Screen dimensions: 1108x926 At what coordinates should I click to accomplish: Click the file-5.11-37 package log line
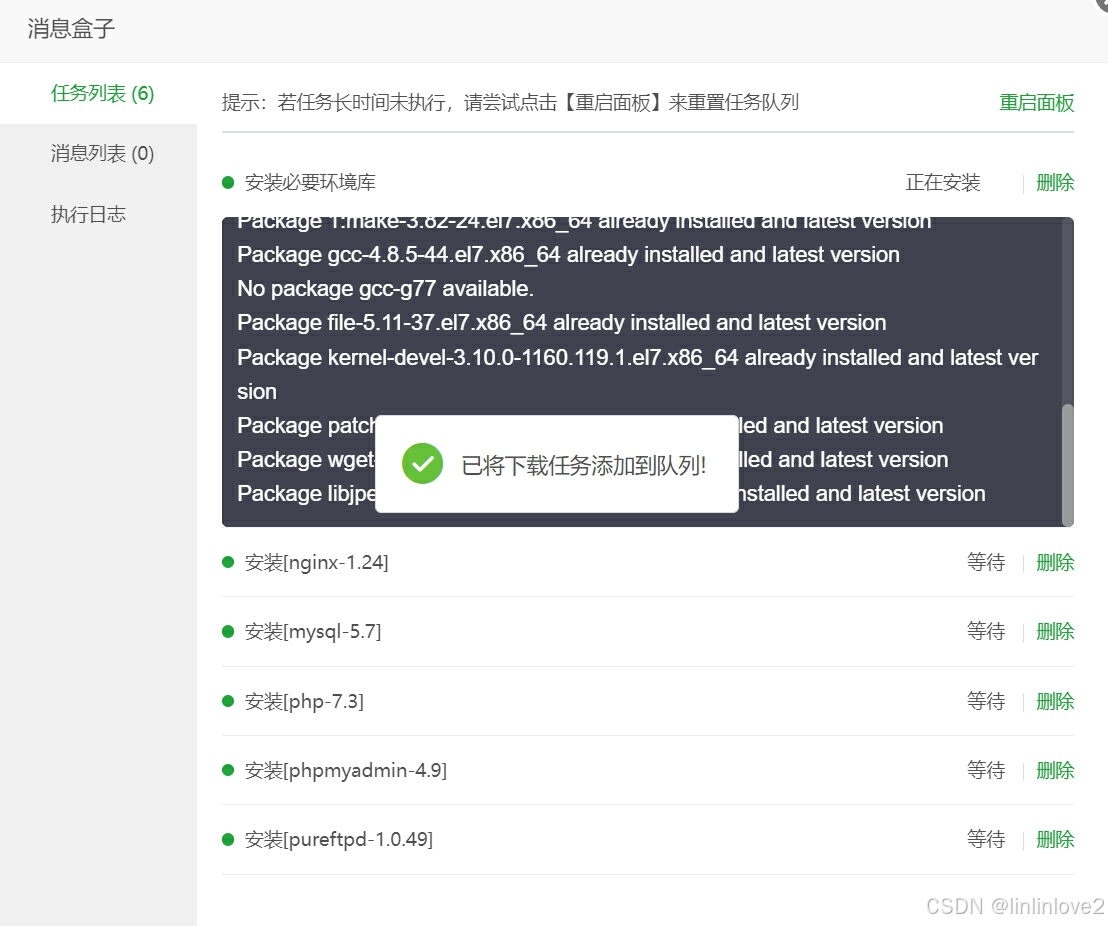[562, 322]
